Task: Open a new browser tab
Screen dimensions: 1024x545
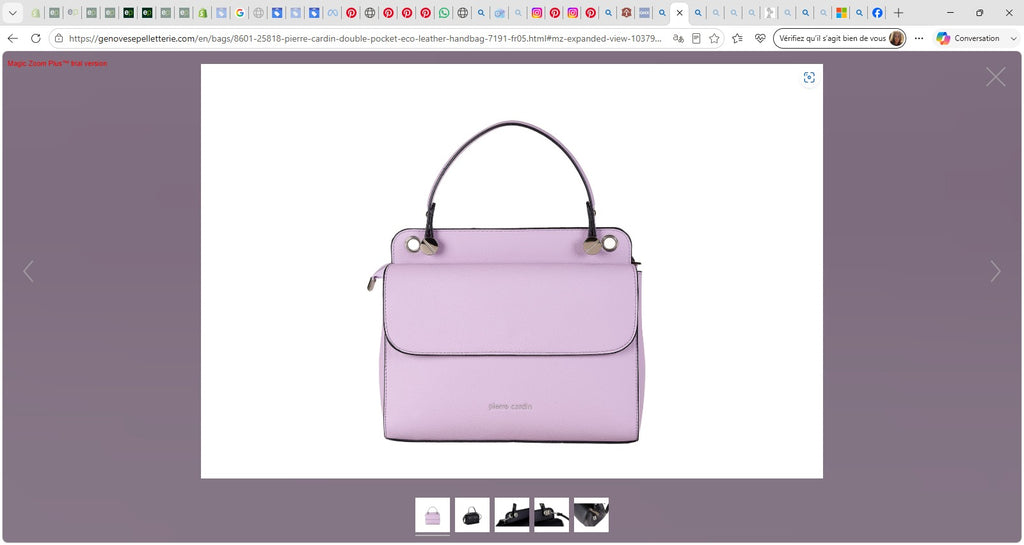Action: pos(899,12)
